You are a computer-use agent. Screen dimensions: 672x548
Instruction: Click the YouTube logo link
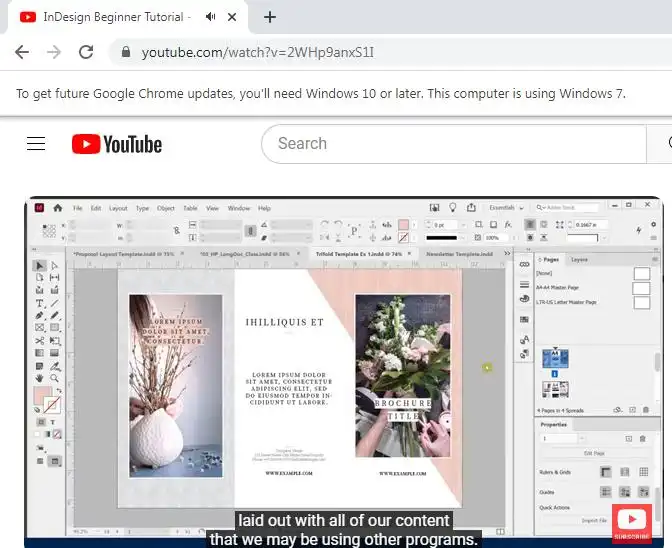117,144
